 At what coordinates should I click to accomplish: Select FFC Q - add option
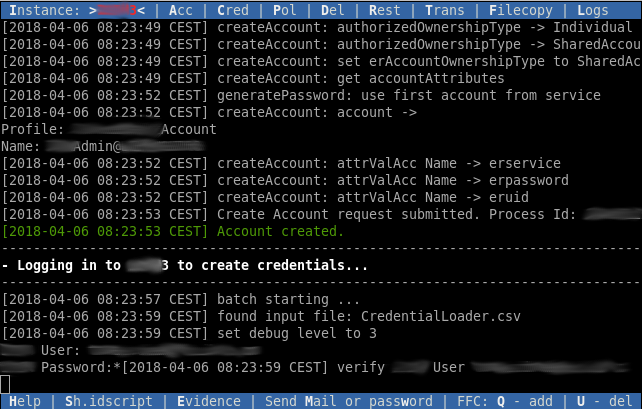[504, 401]
